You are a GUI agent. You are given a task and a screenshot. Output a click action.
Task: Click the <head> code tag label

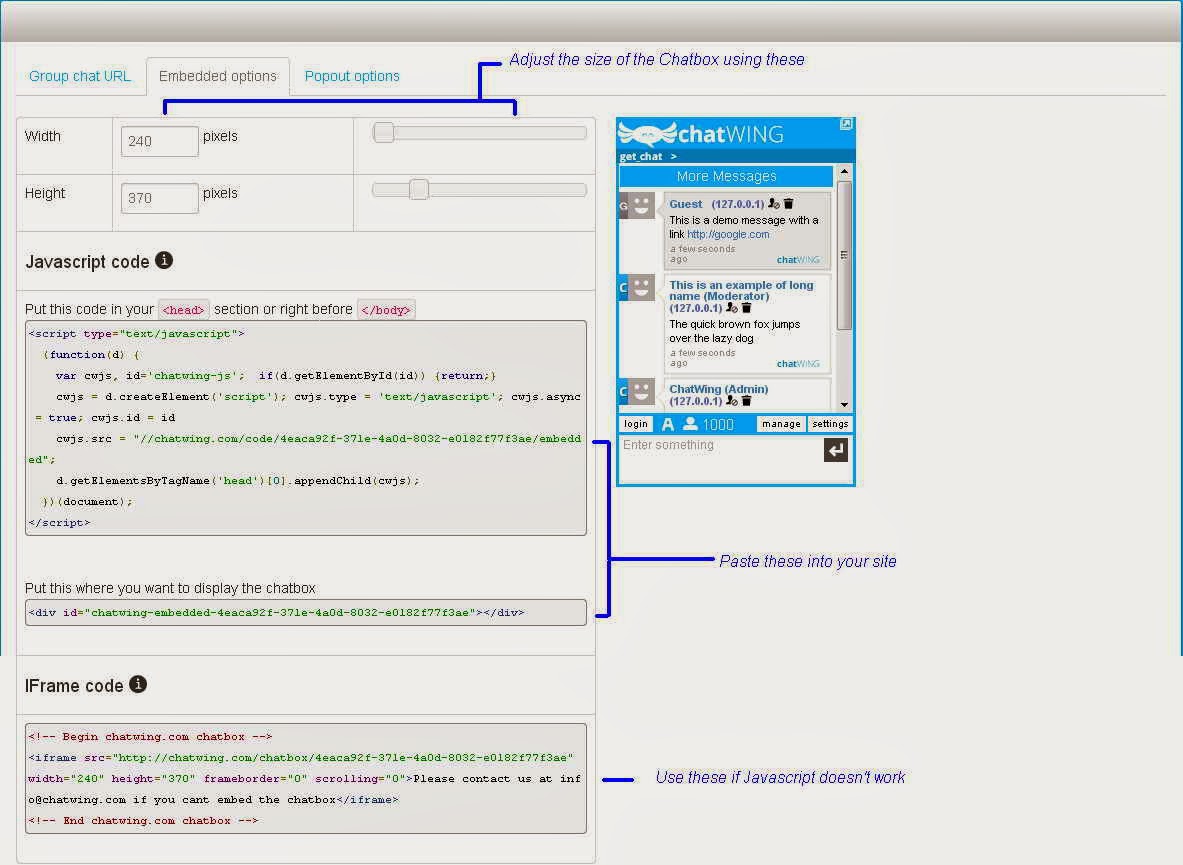pyautogui.click(x=183, y=310)
